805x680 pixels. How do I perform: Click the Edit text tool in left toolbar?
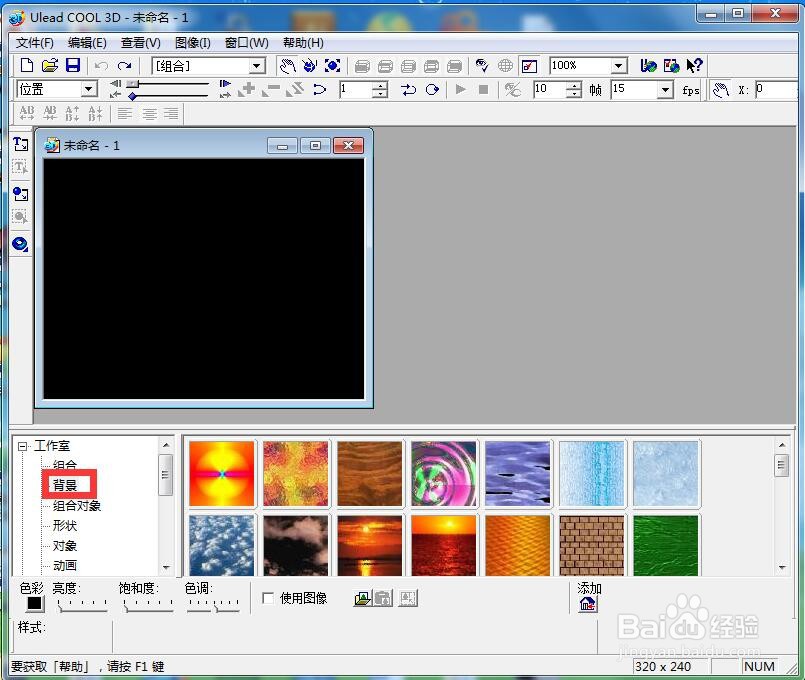pos(20,167)
